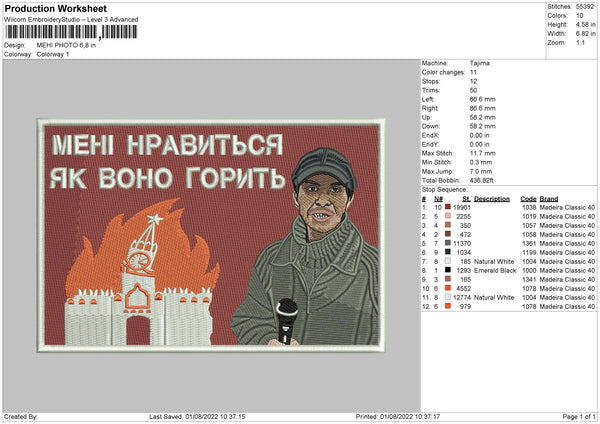Select the 'Colorway 1' value
The height and width of the screenshot is (424, 600).
click(53, 54)
